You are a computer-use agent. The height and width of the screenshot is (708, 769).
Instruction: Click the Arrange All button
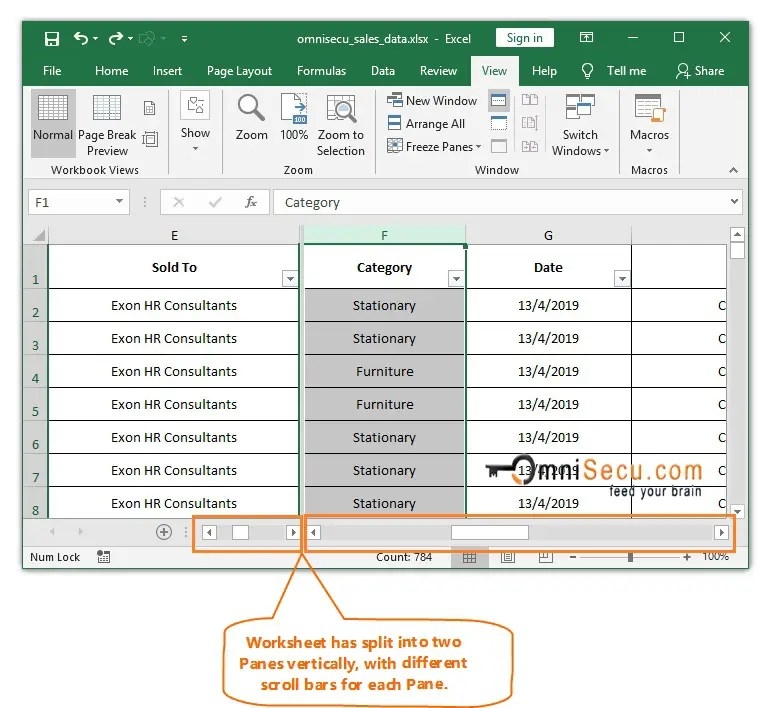click(426, 124)
